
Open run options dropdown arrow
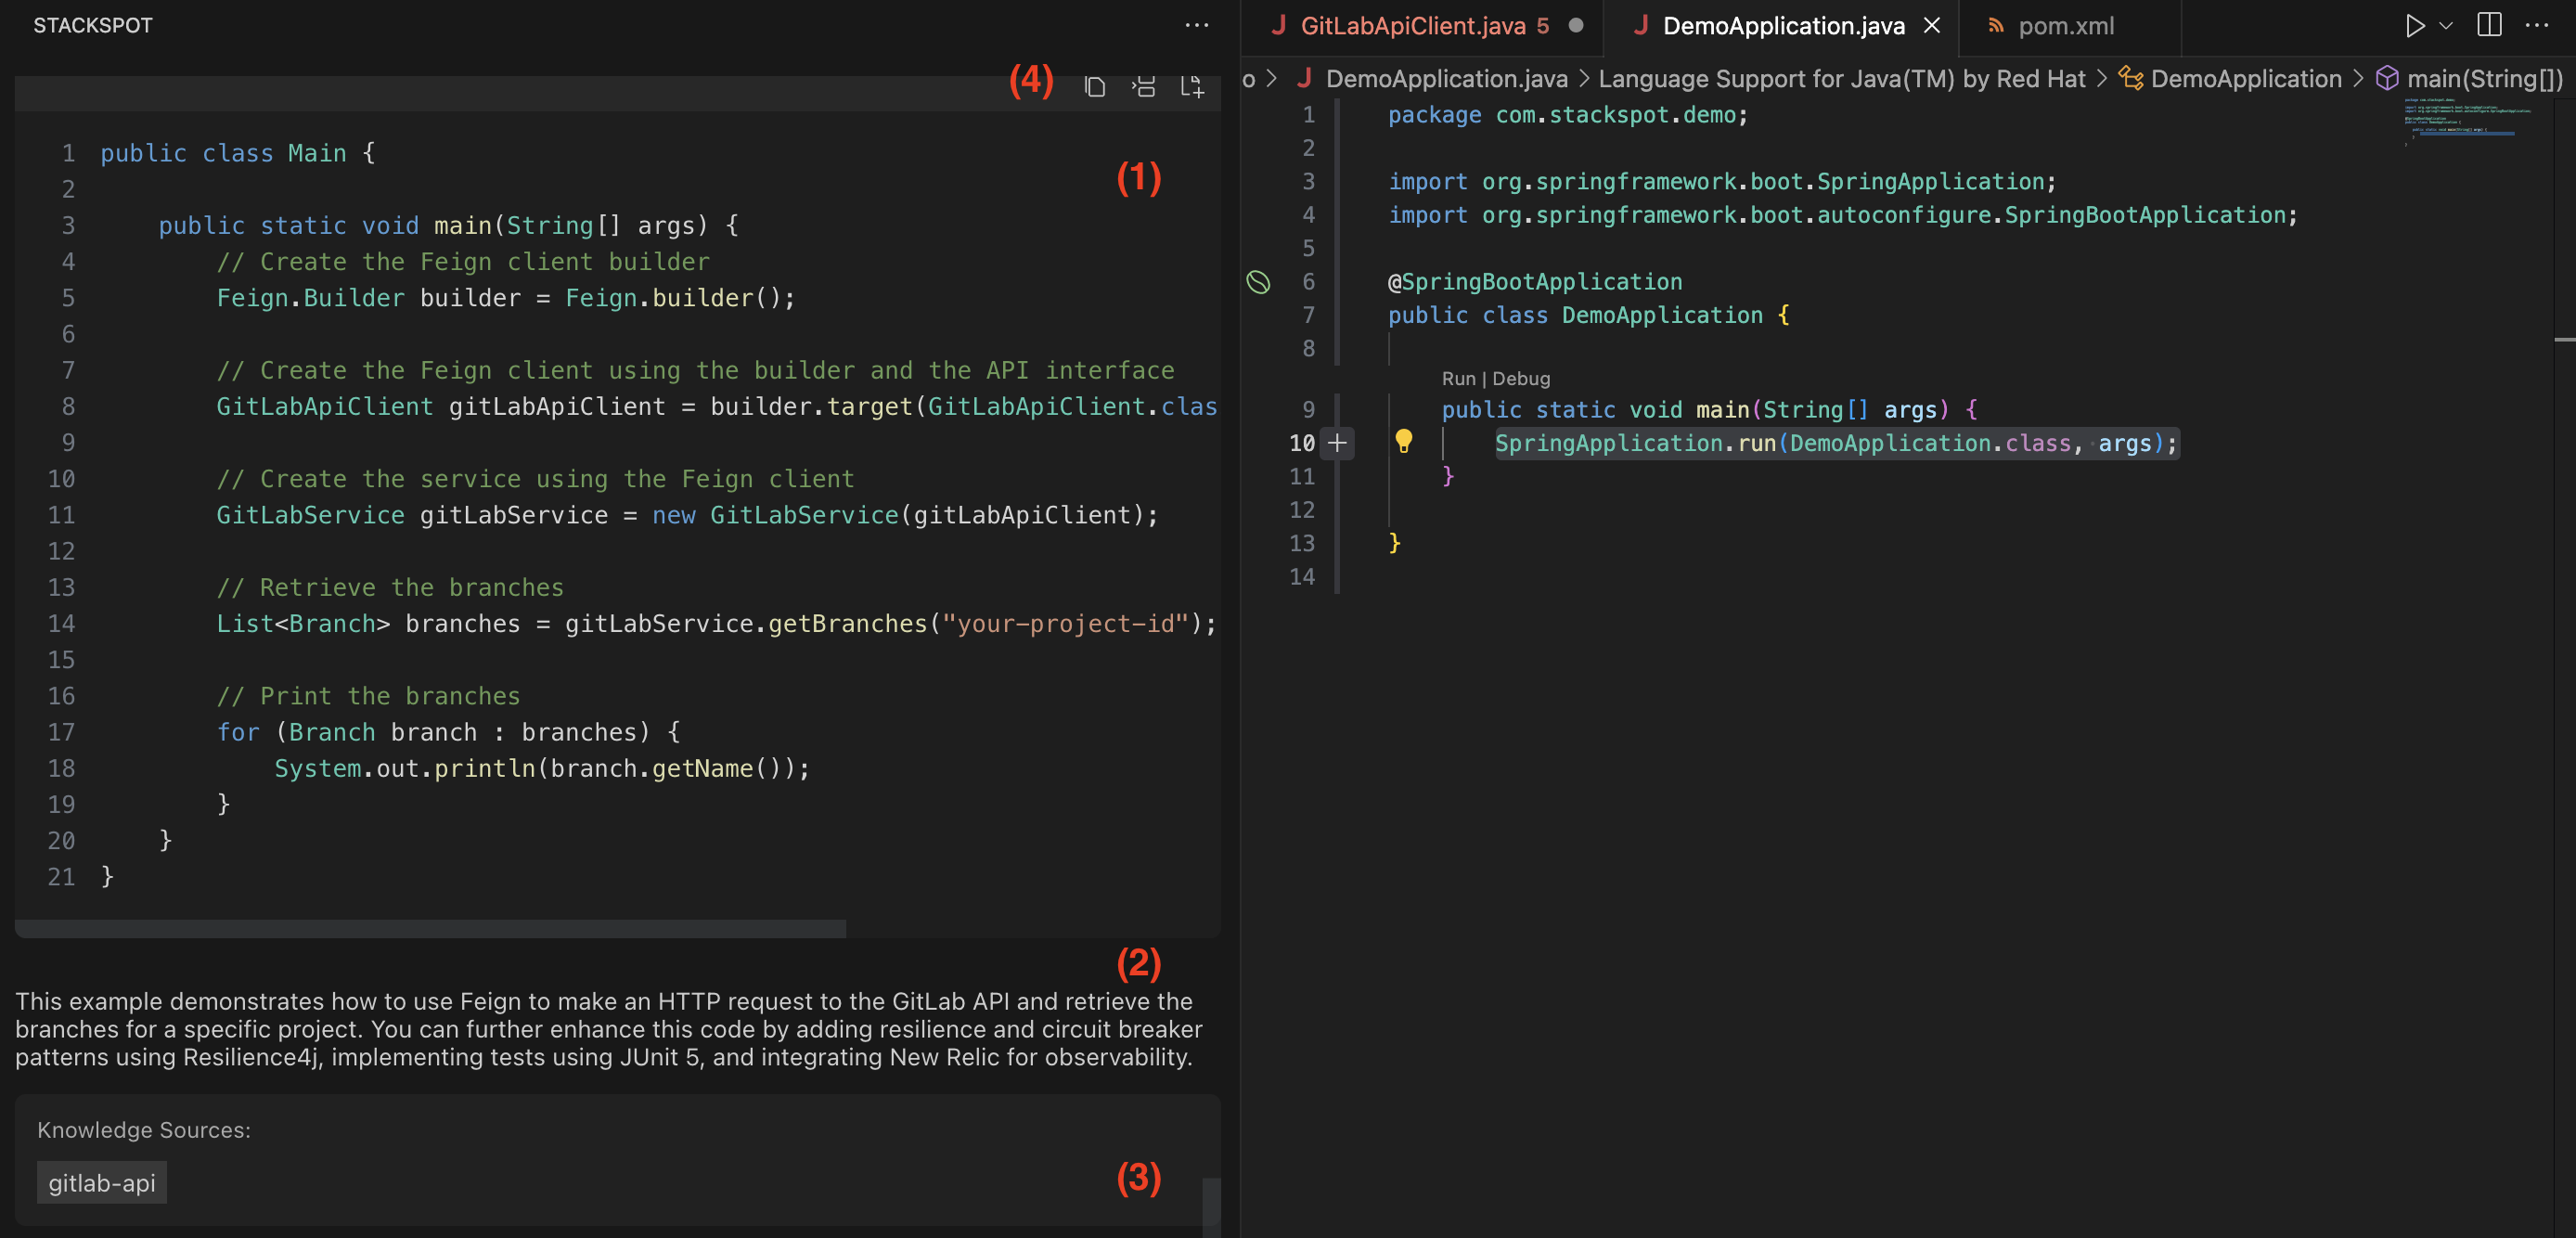pyautogui.click(x=2446, y=25)
